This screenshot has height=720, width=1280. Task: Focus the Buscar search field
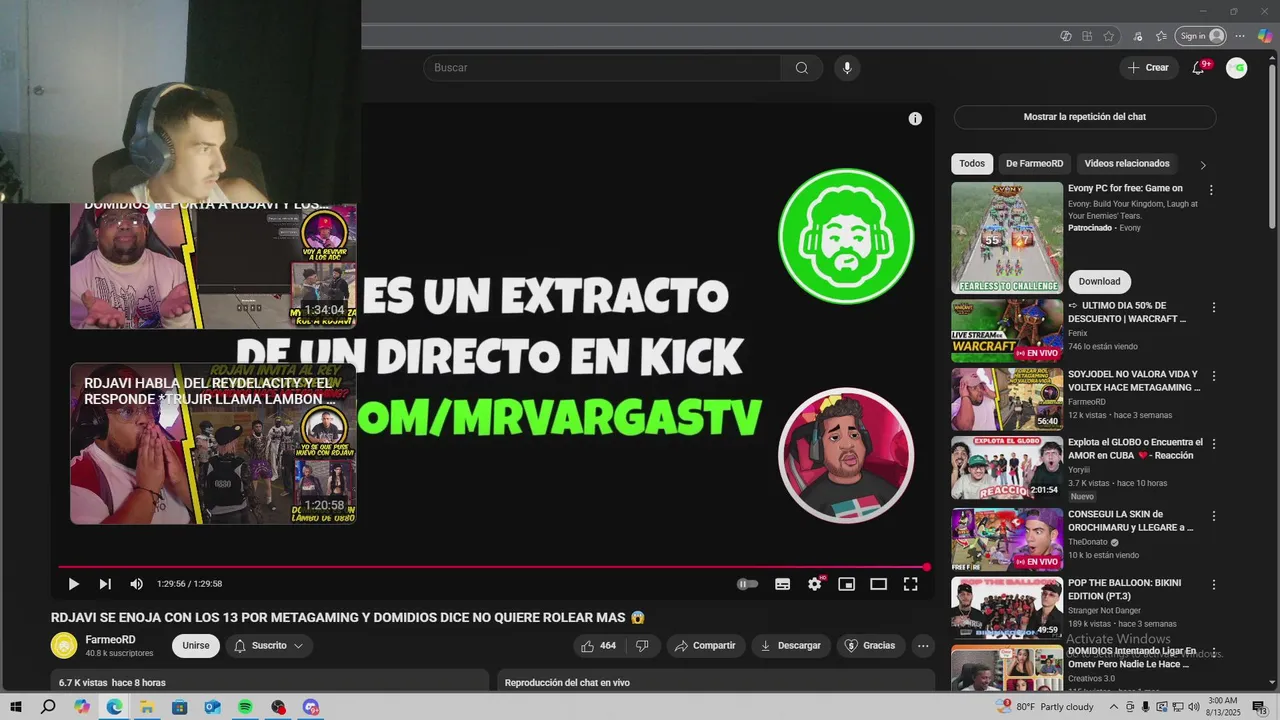coord(602,68)
